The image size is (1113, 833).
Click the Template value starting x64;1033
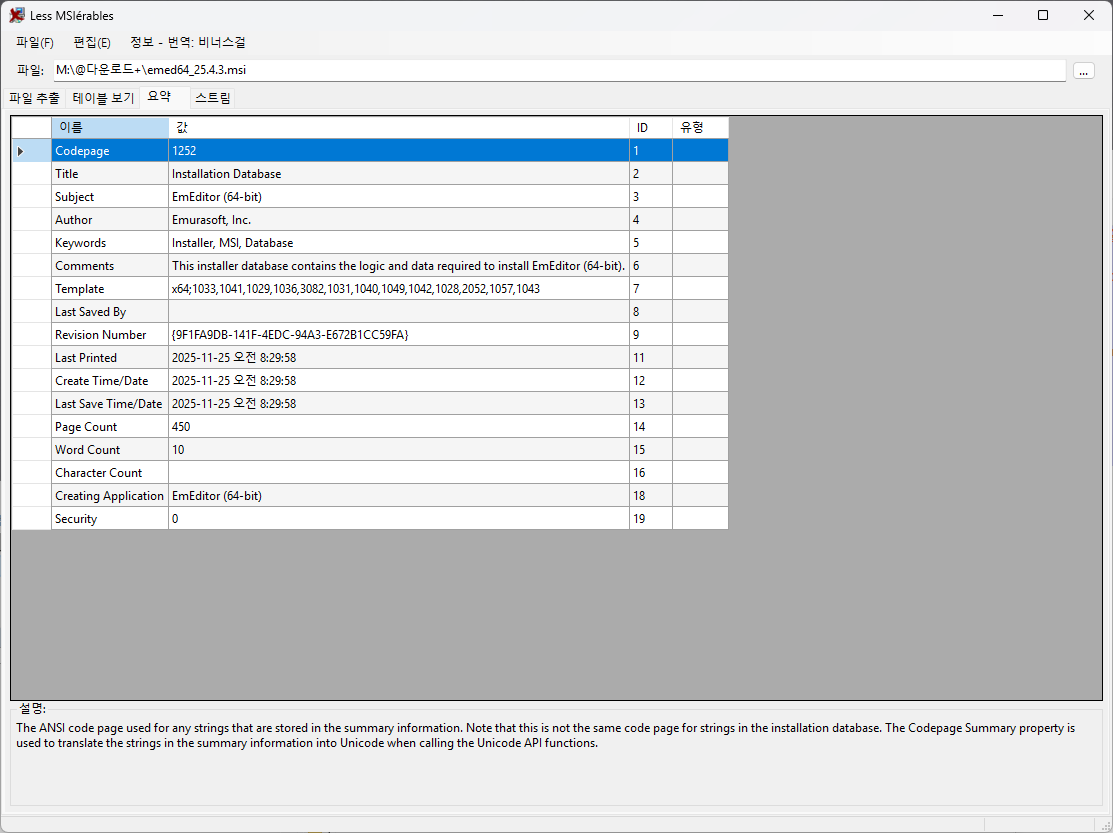click(398, 289)
